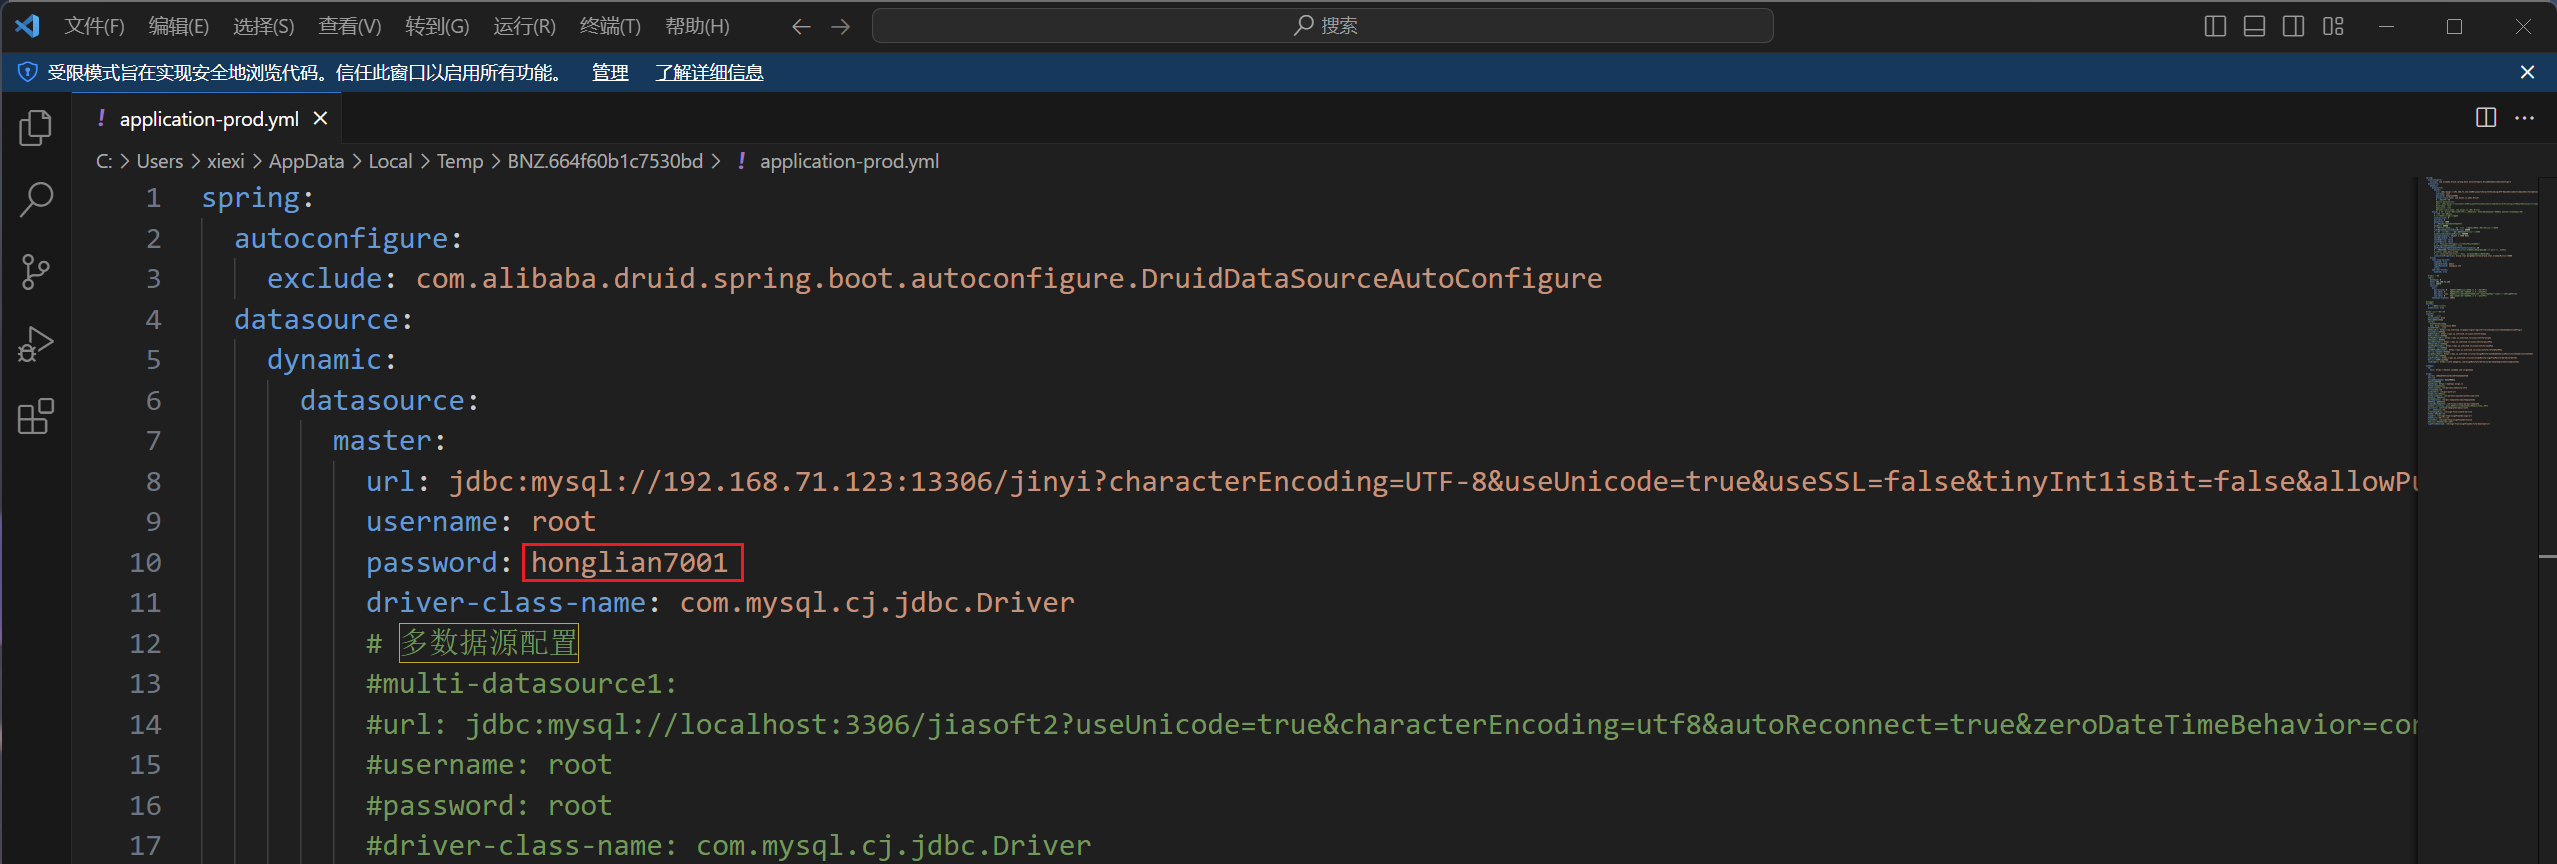
Task: Click the 'spring:' key on line 1
Action: [x=258, y=198]
